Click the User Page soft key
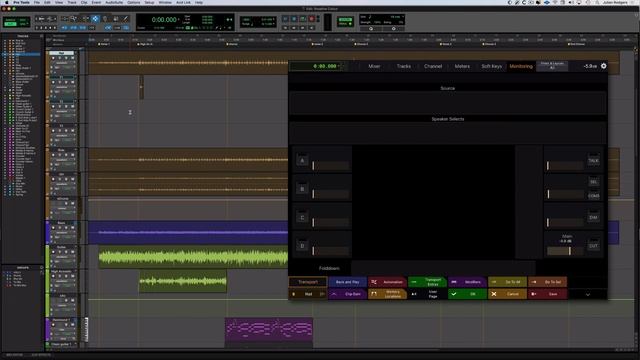This screenshot has height=360, width=640. pos(427,294)
